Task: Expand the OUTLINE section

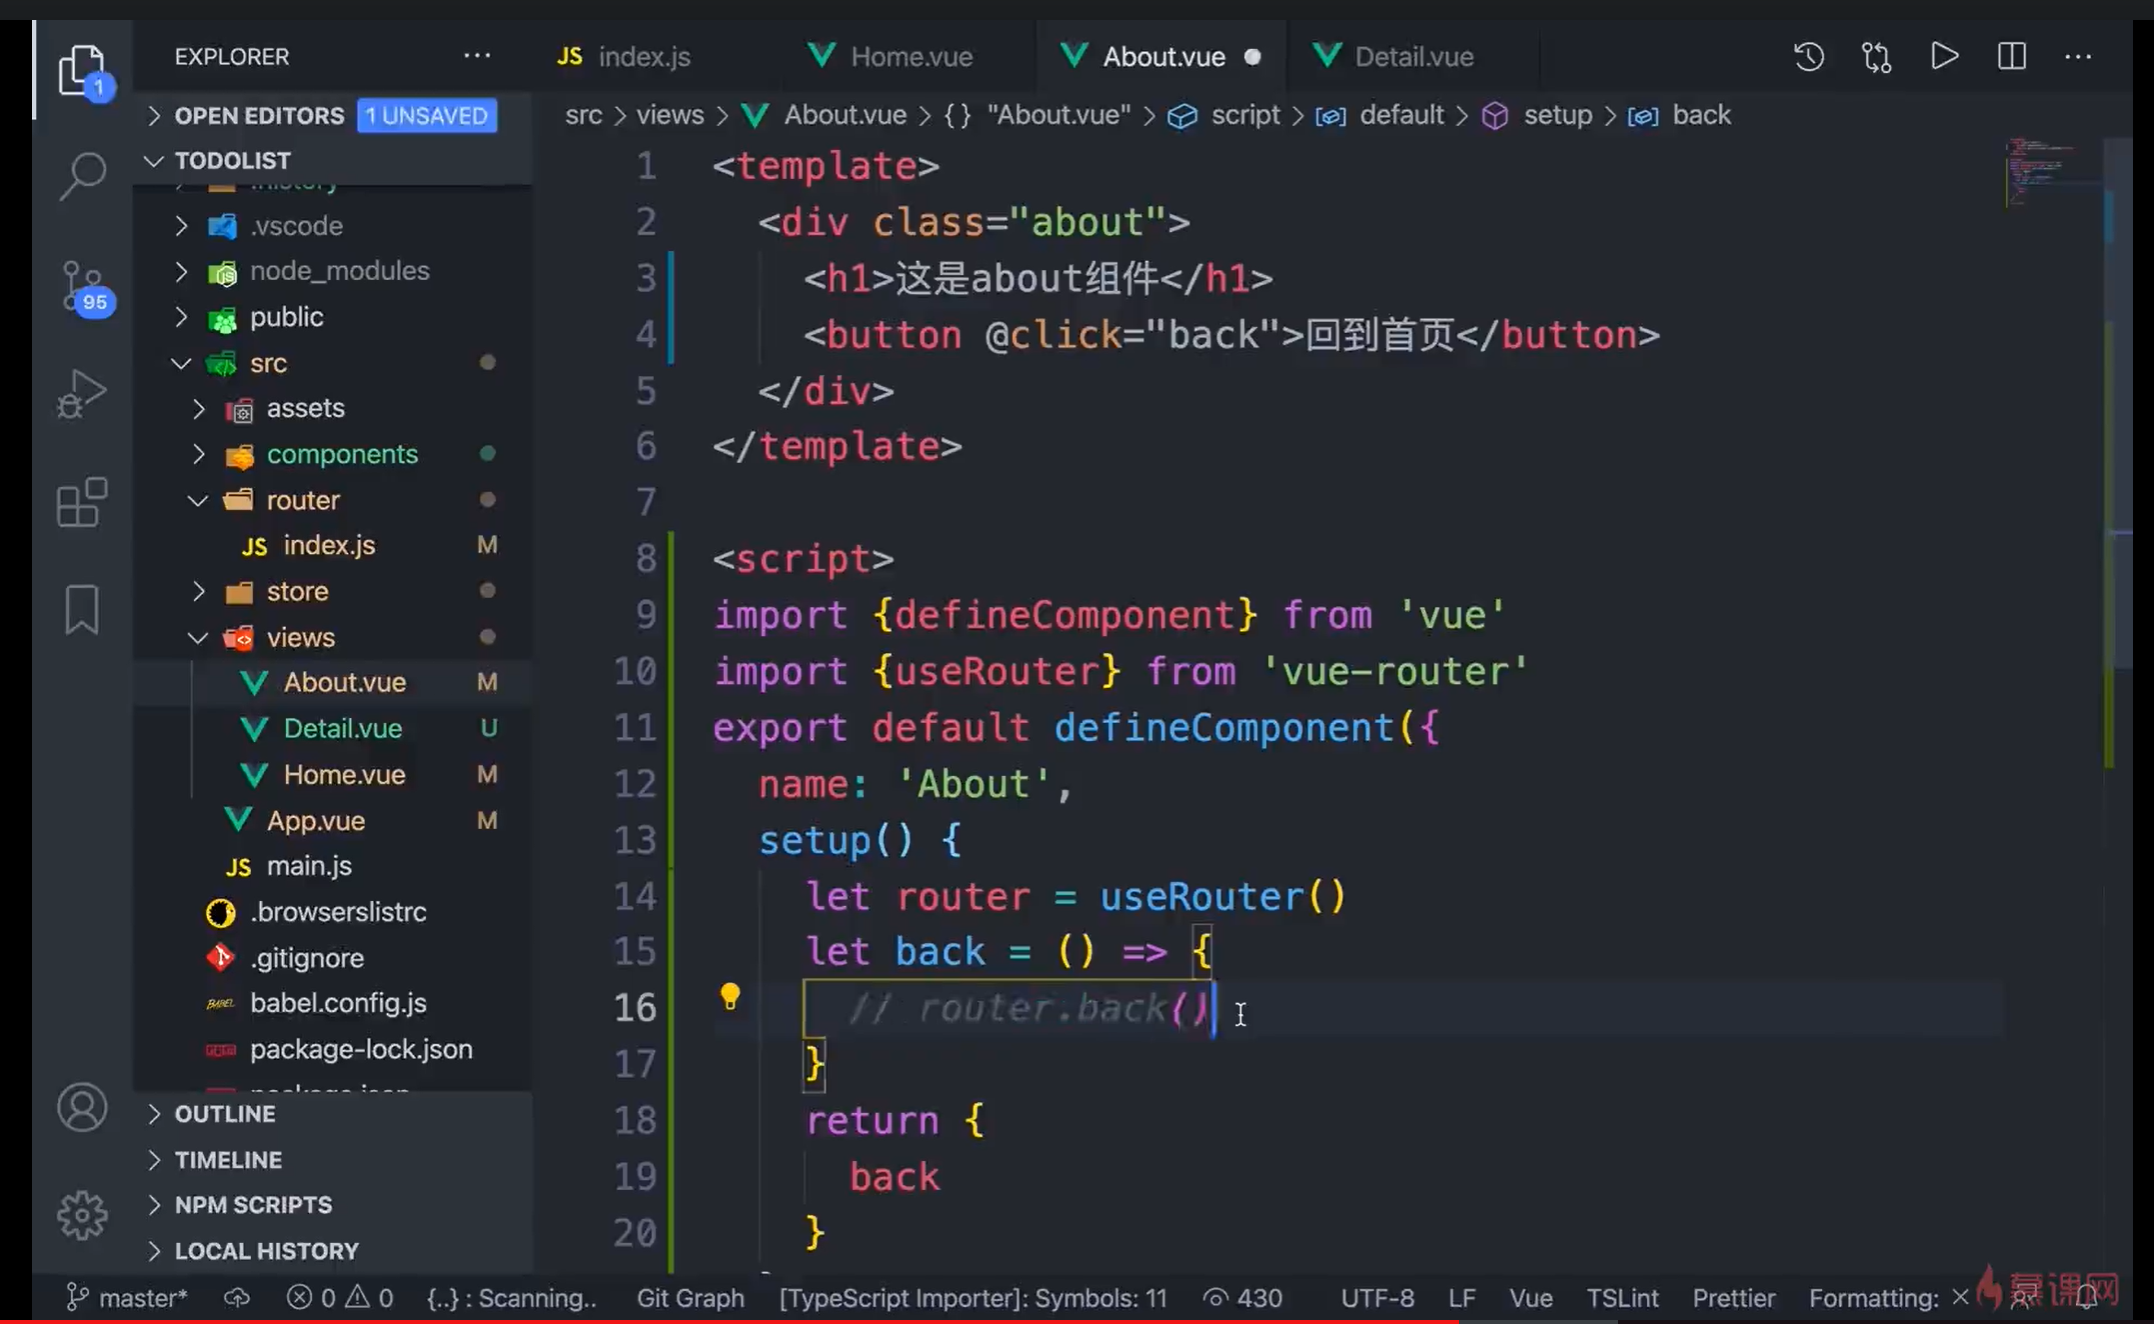Action: point(225,1114)
